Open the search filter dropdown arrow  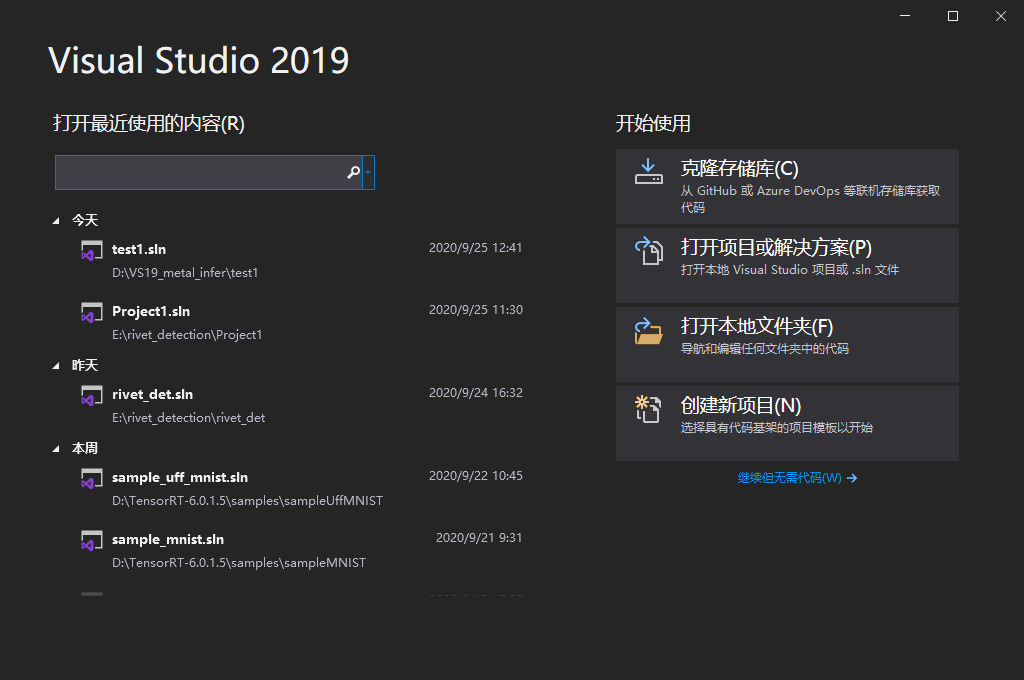tap(370, 172)
